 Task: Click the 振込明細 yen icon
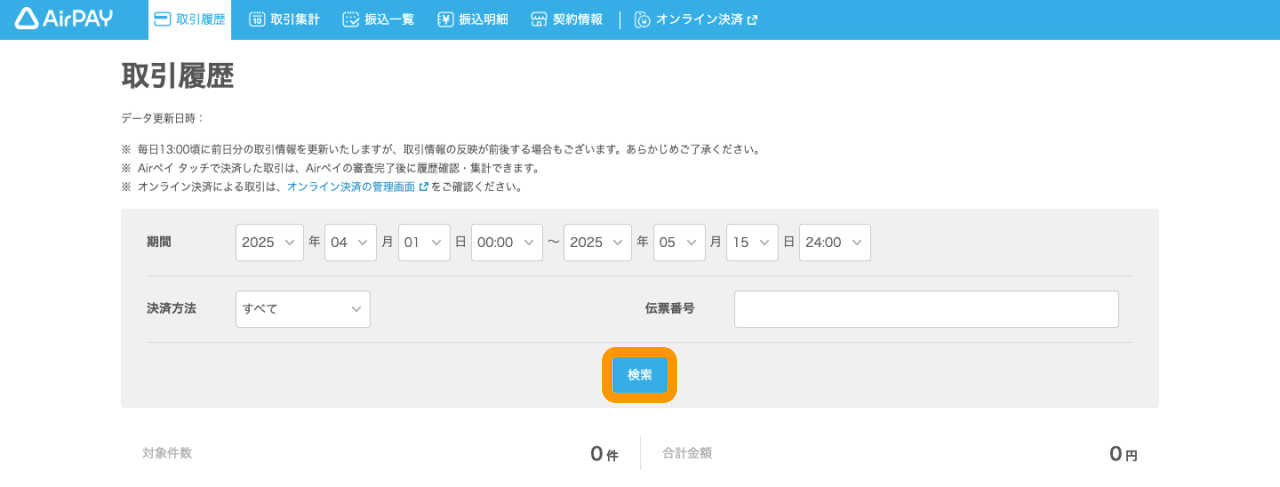click(445, 19)
